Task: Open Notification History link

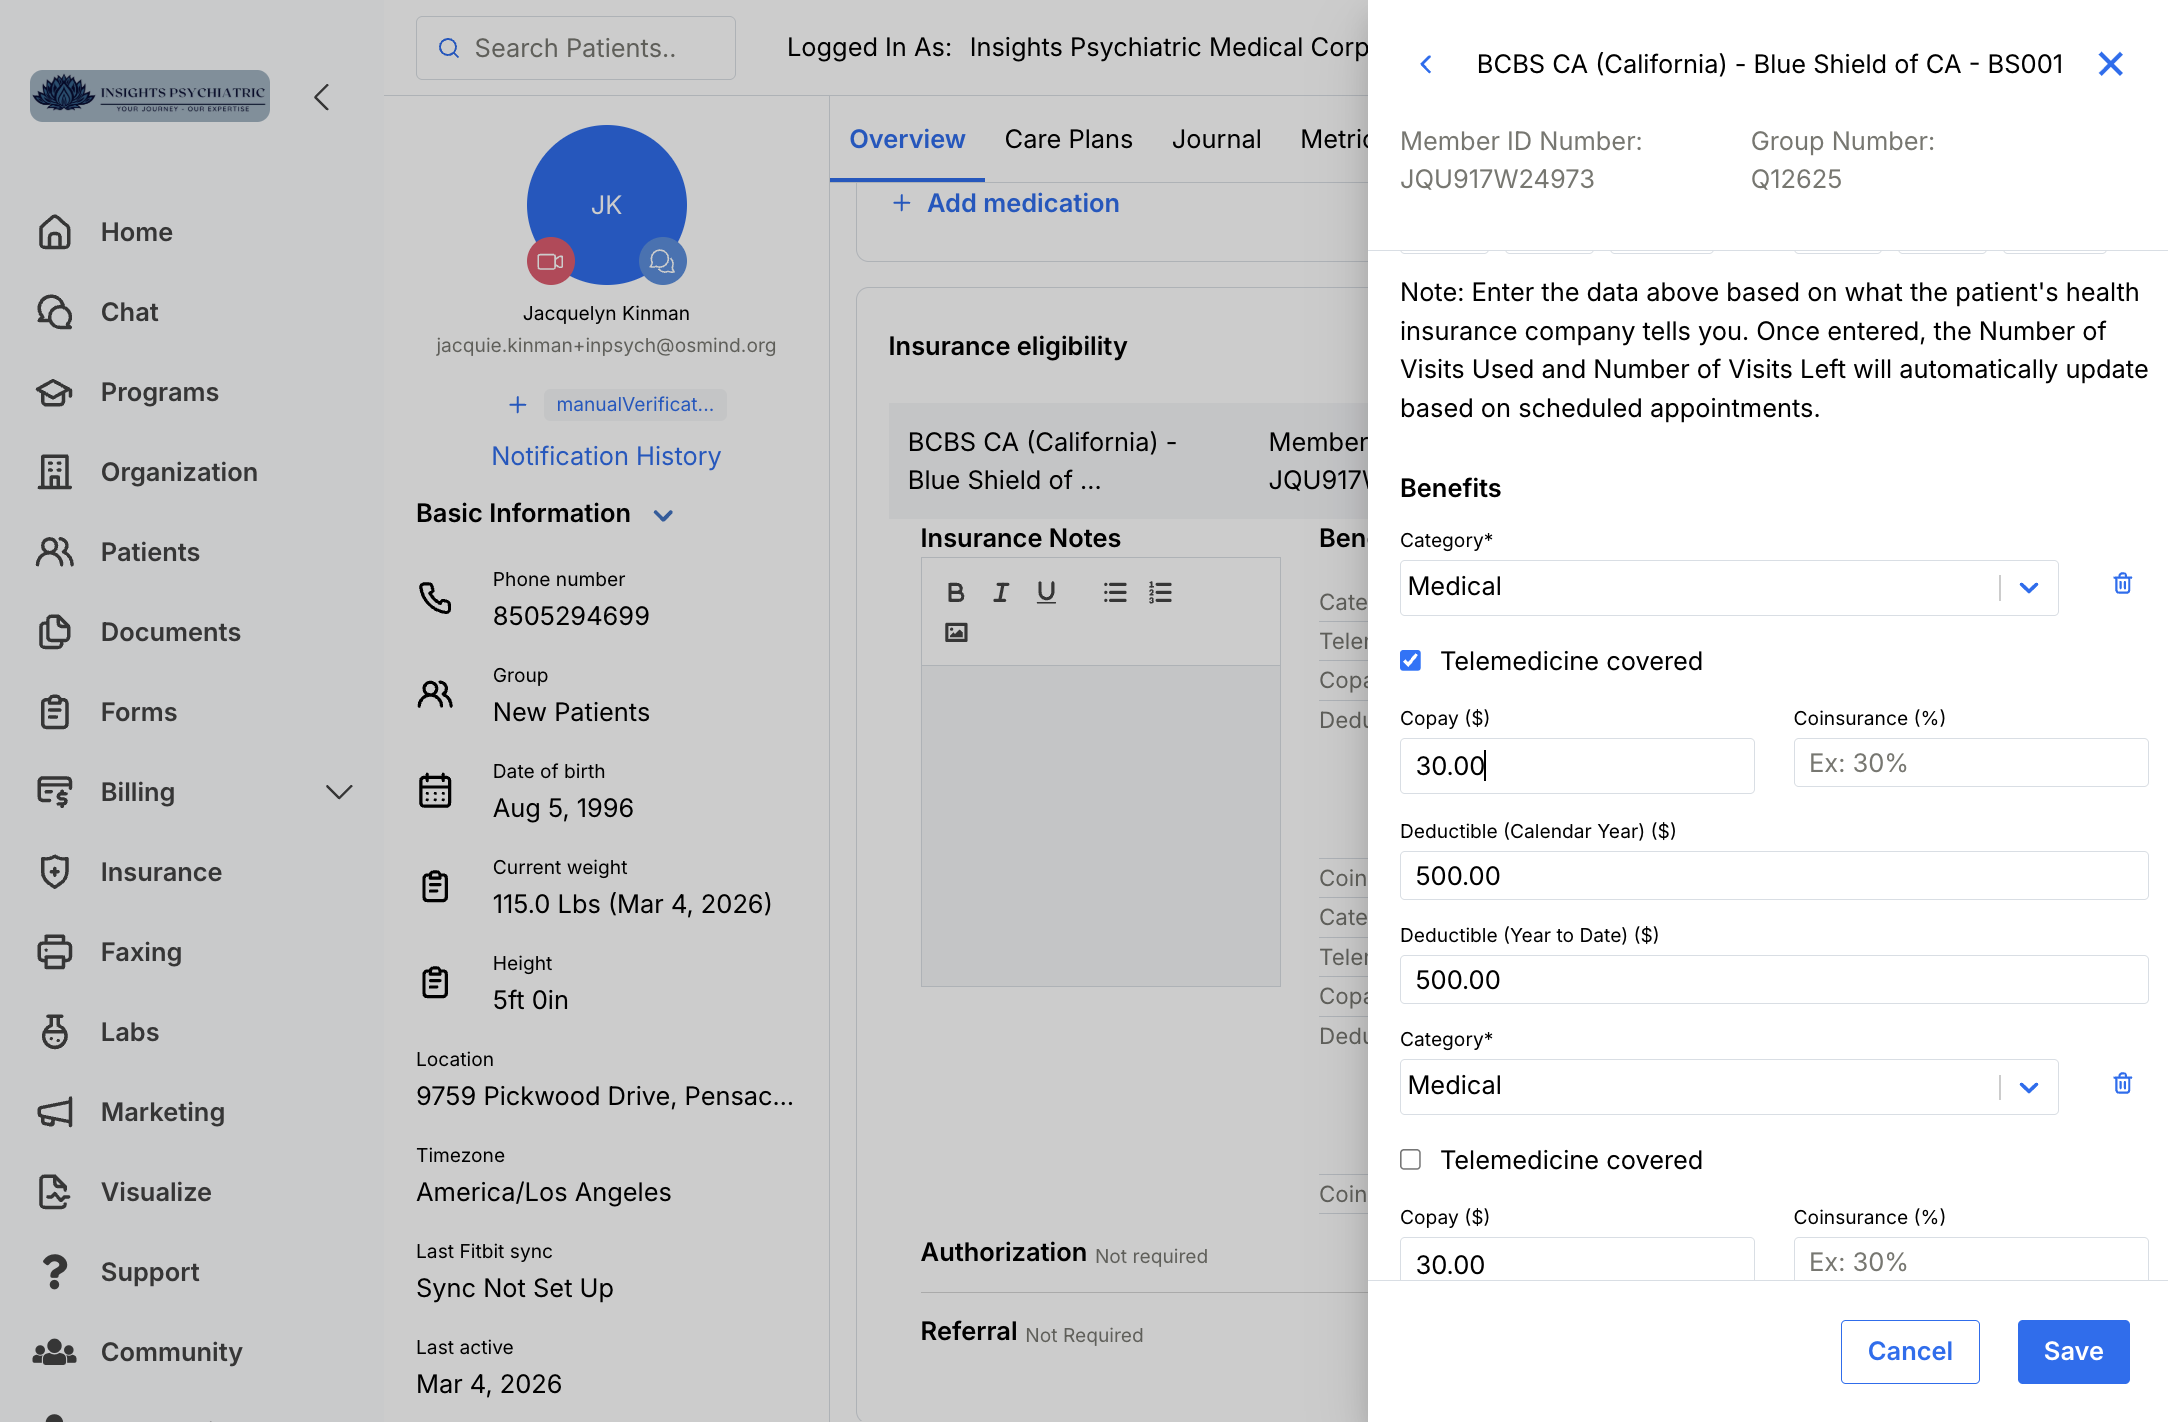Action: pyautogui.click(x=606, y=456)
